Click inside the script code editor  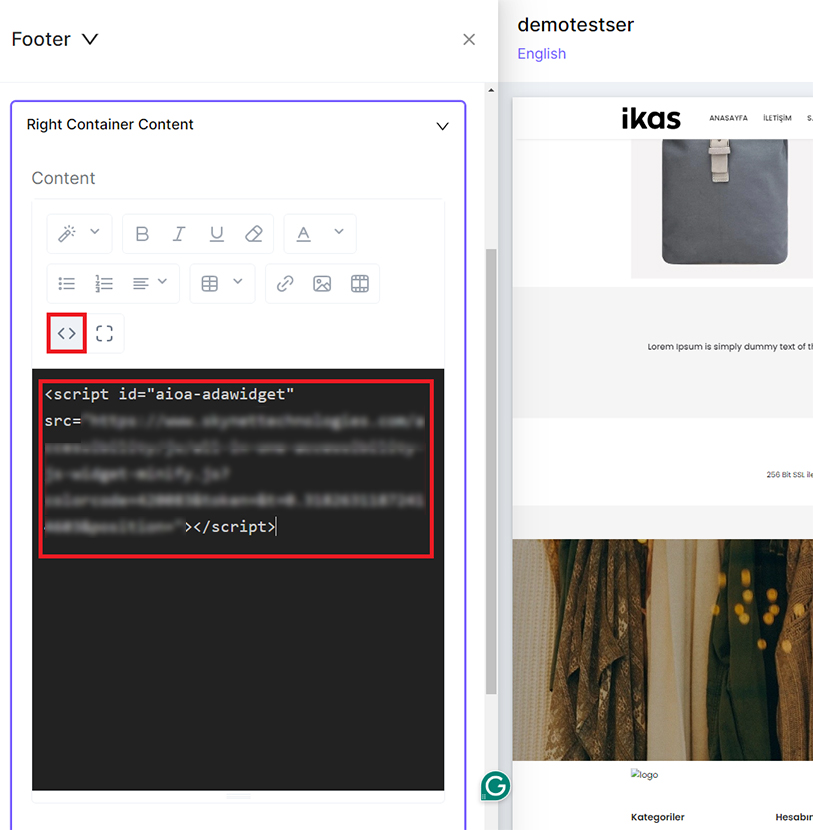[238, 650]
